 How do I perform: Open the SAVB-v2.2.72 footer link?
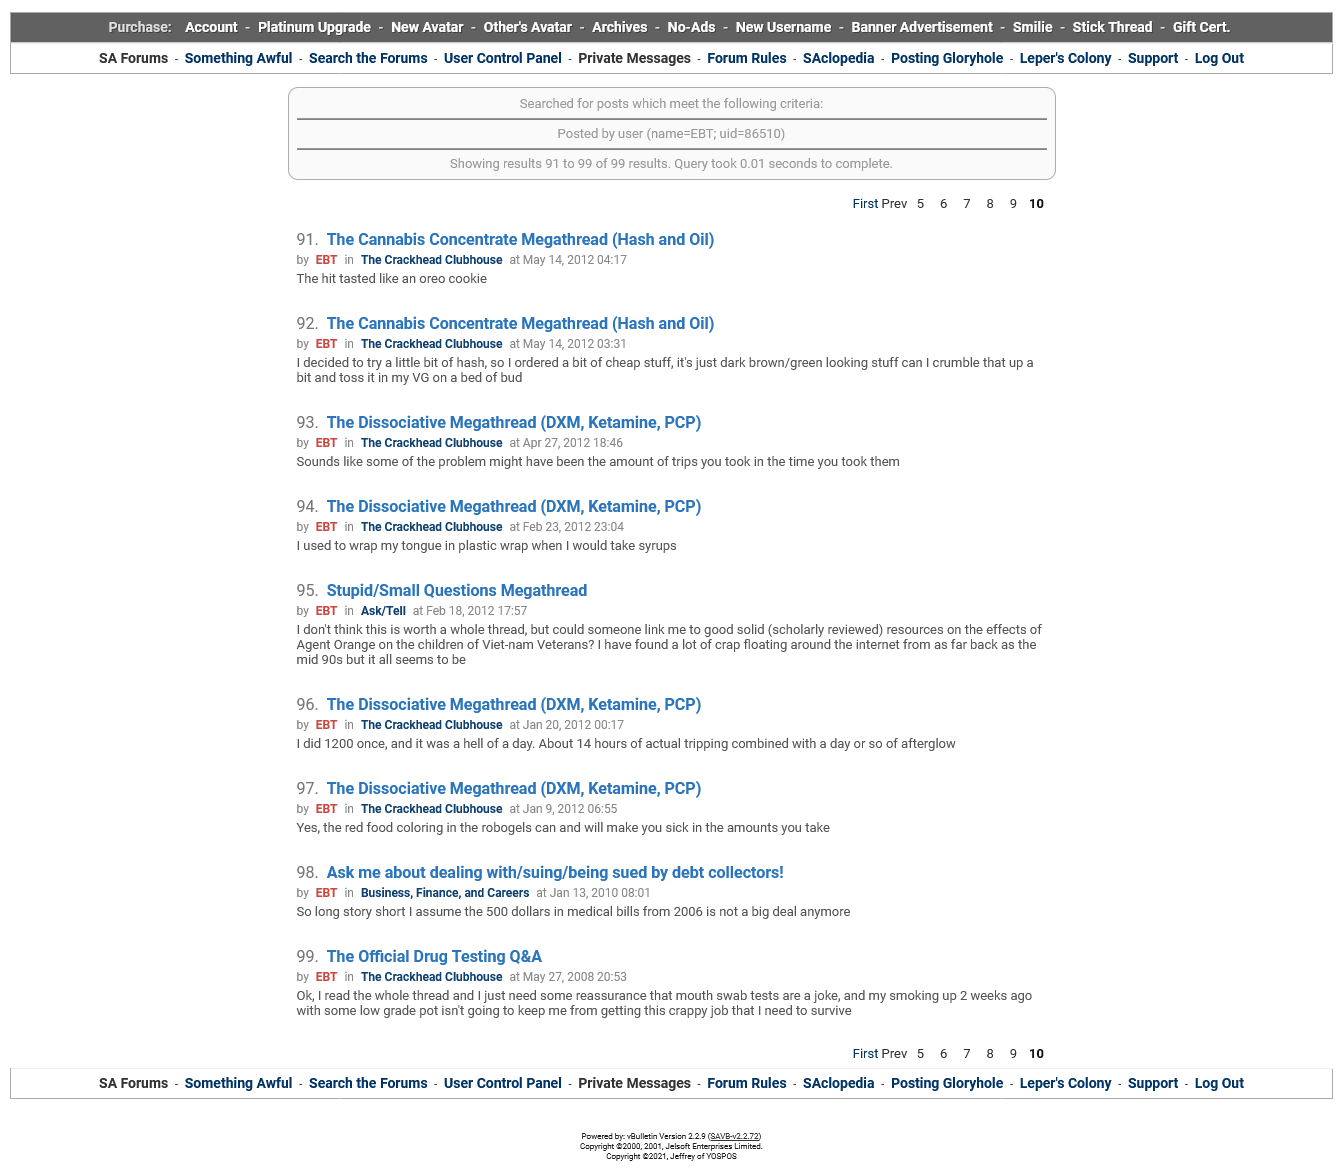click(734, 1136)
